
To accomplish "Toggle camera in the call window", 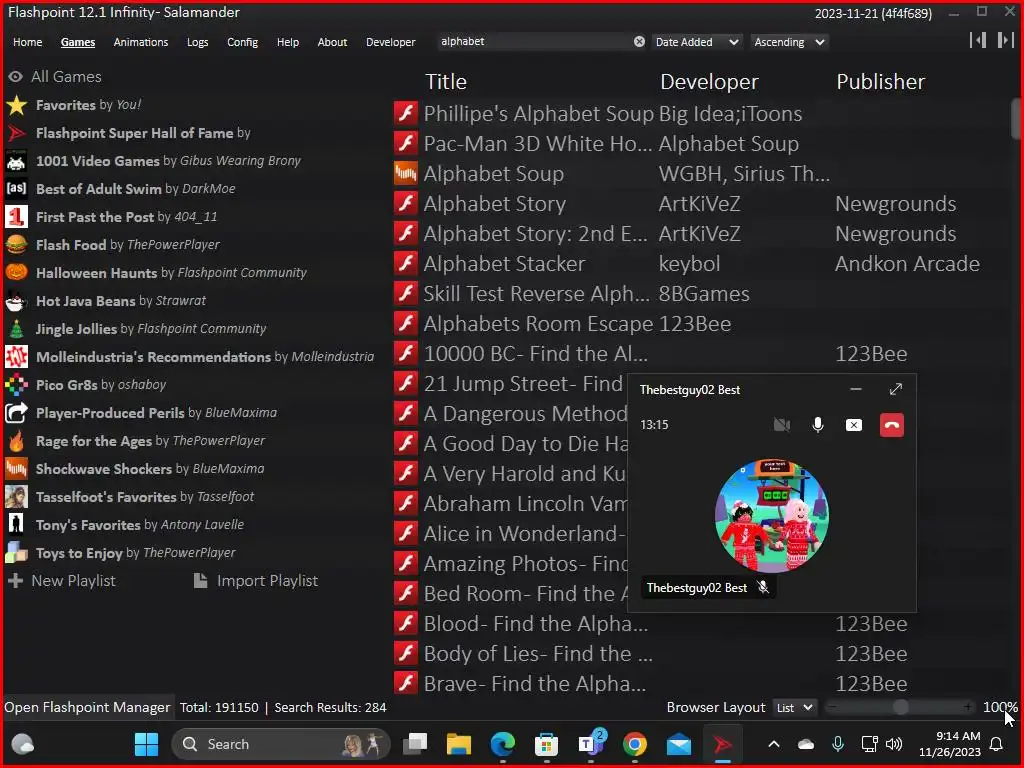I will pos(782,425).
